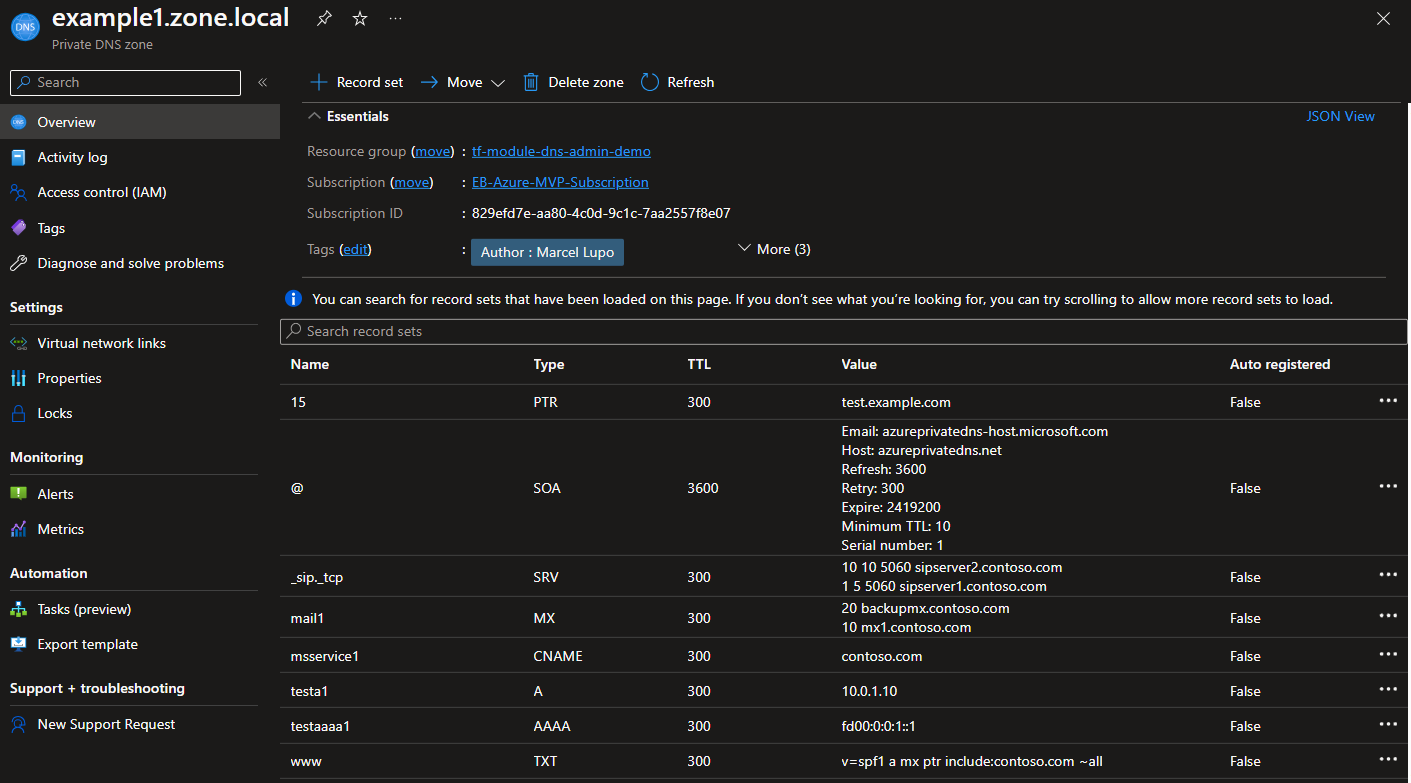Open the Move dropdown
This screenshot has height=783, width=1411.
[x=462, y=82]
